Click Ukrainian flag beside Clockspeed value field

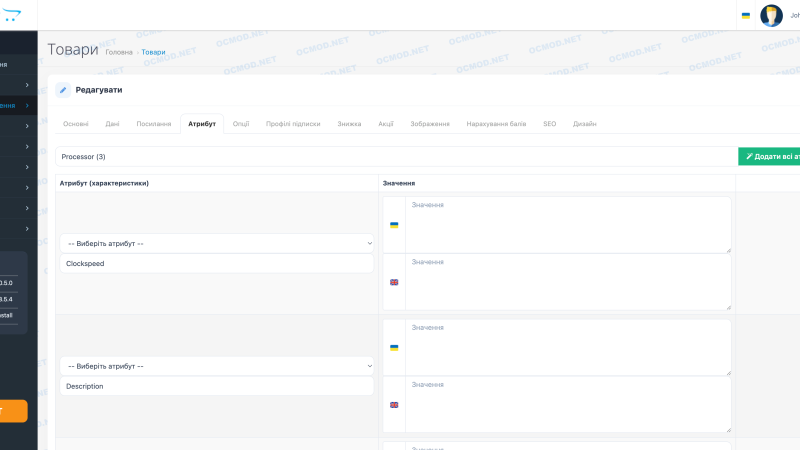click(394, 225)
